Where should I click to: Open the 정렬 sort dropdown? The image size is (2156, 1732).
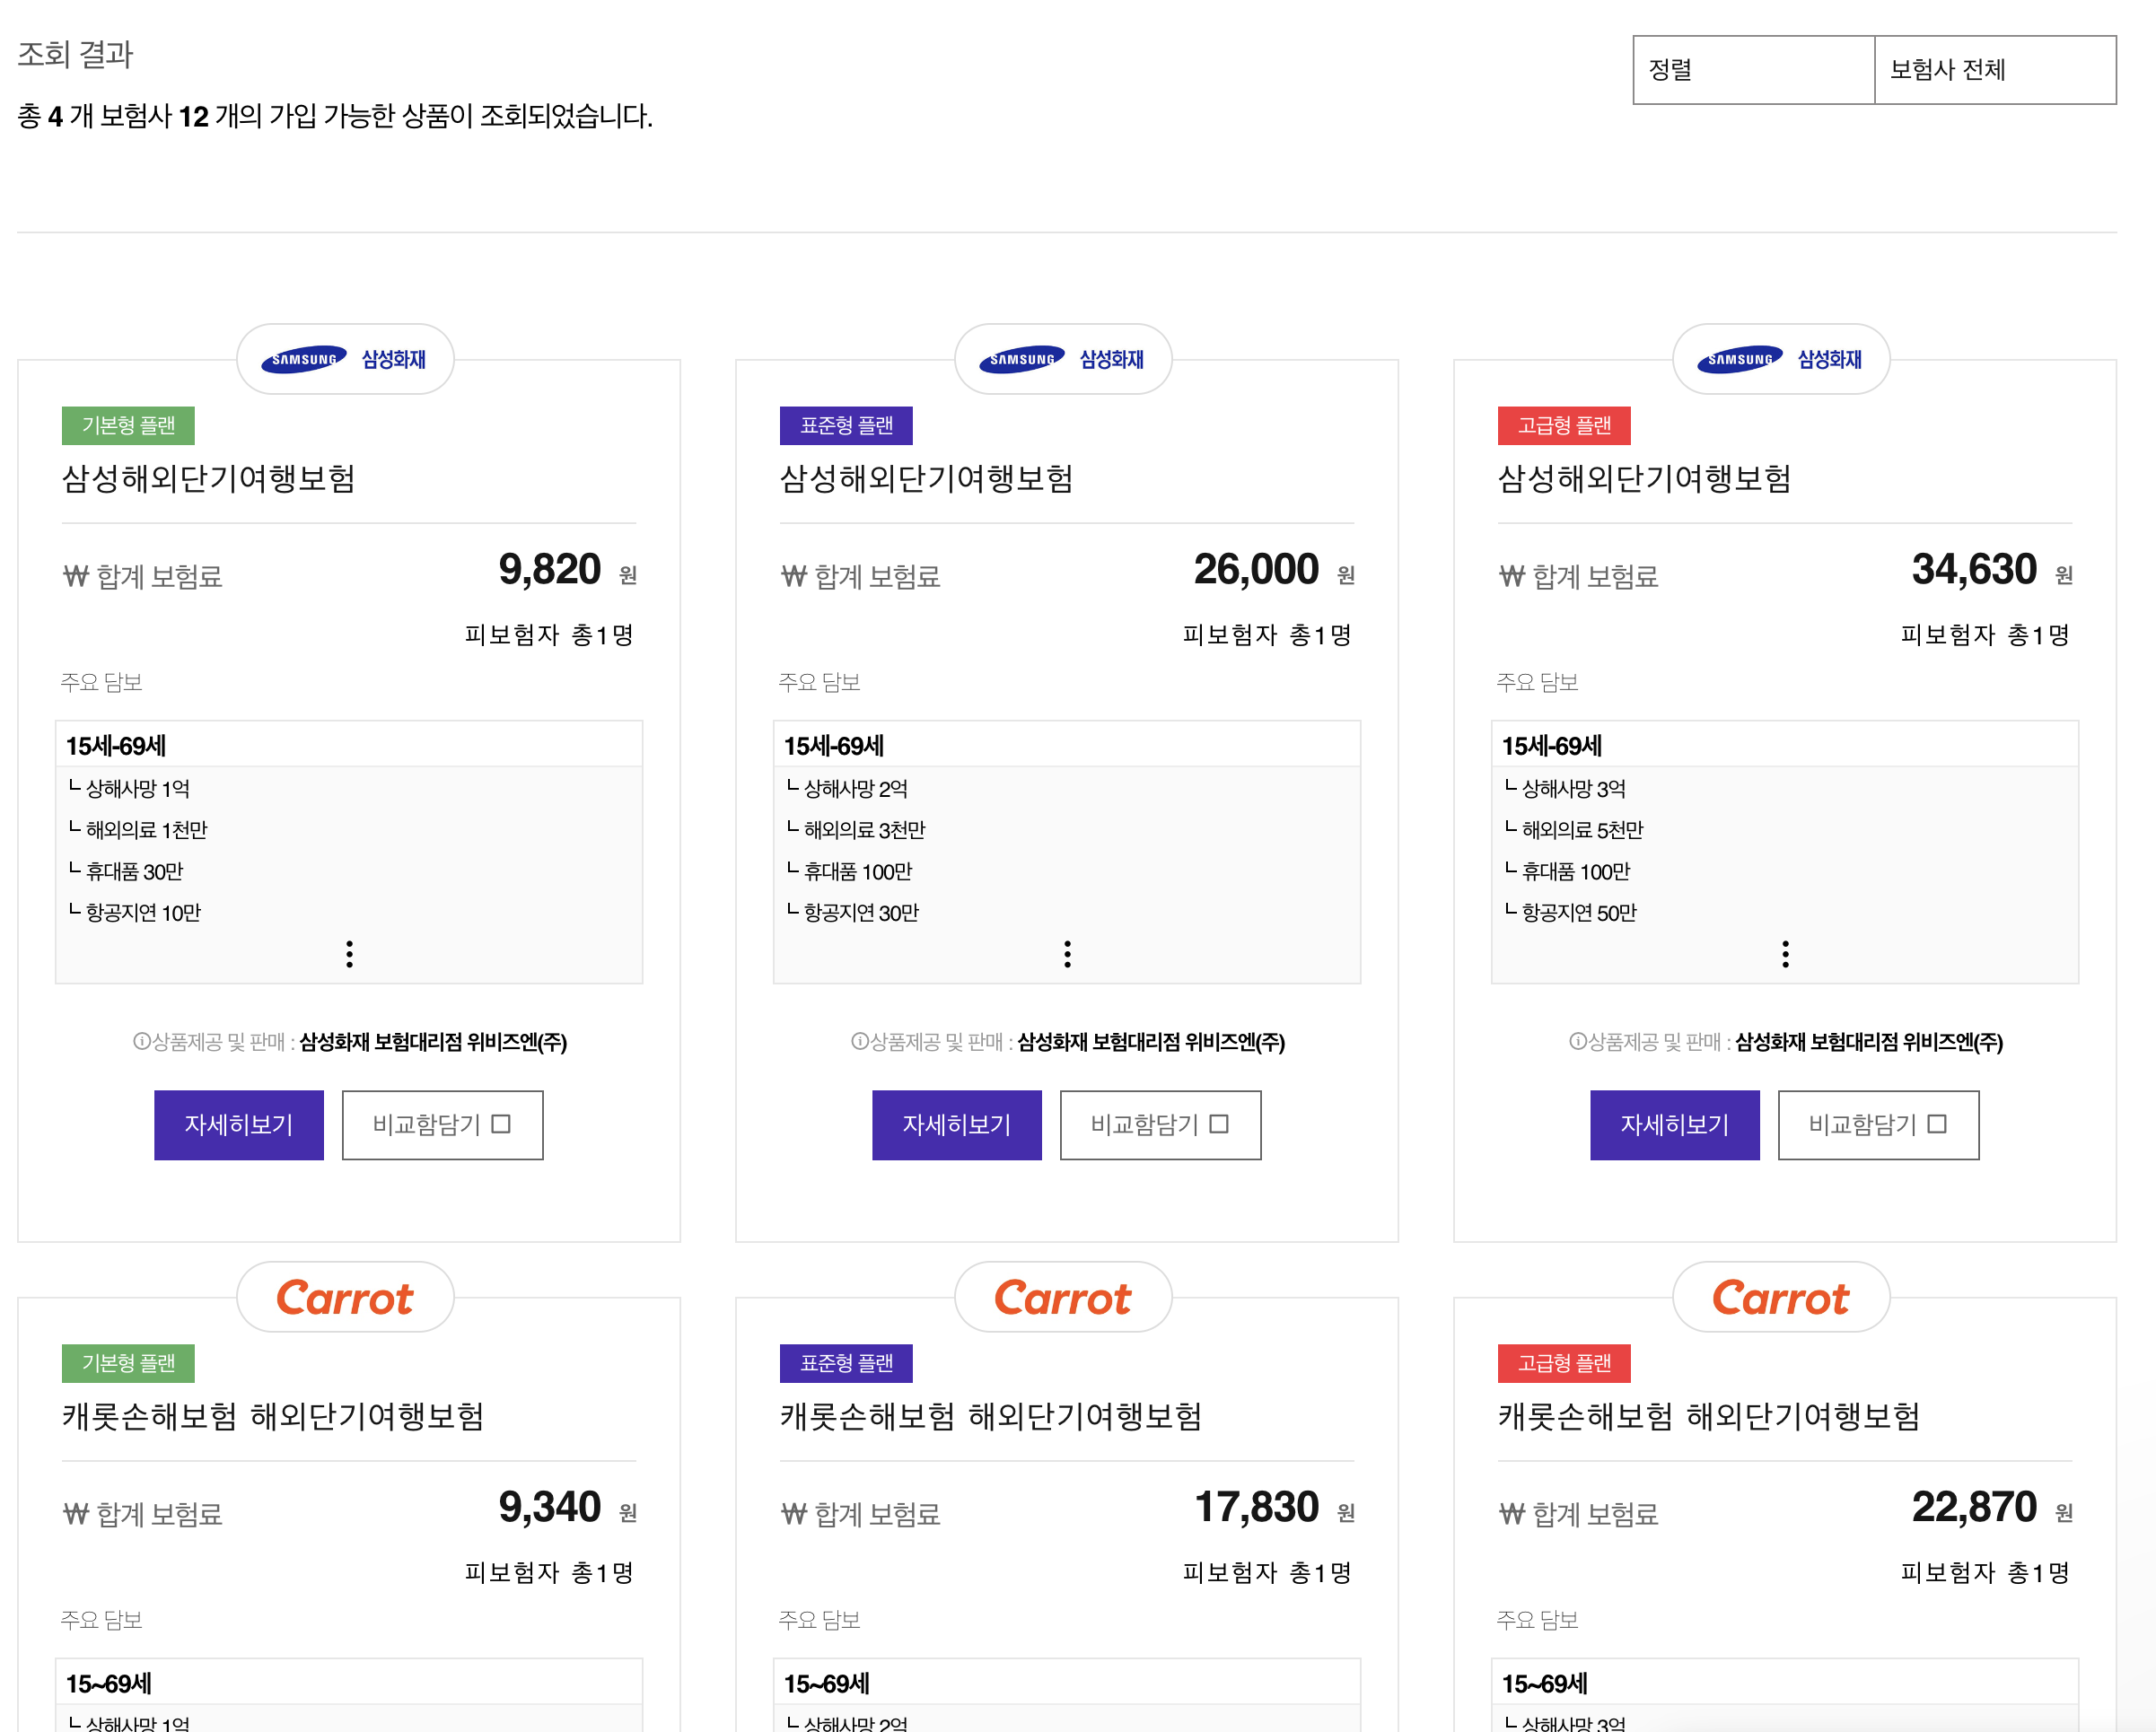(1753, 70)
